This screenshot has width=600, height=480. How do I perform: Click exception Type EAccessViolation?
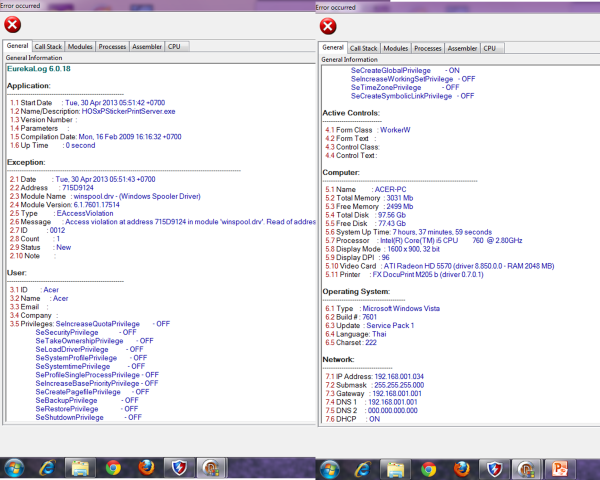(x=85, y=213)
